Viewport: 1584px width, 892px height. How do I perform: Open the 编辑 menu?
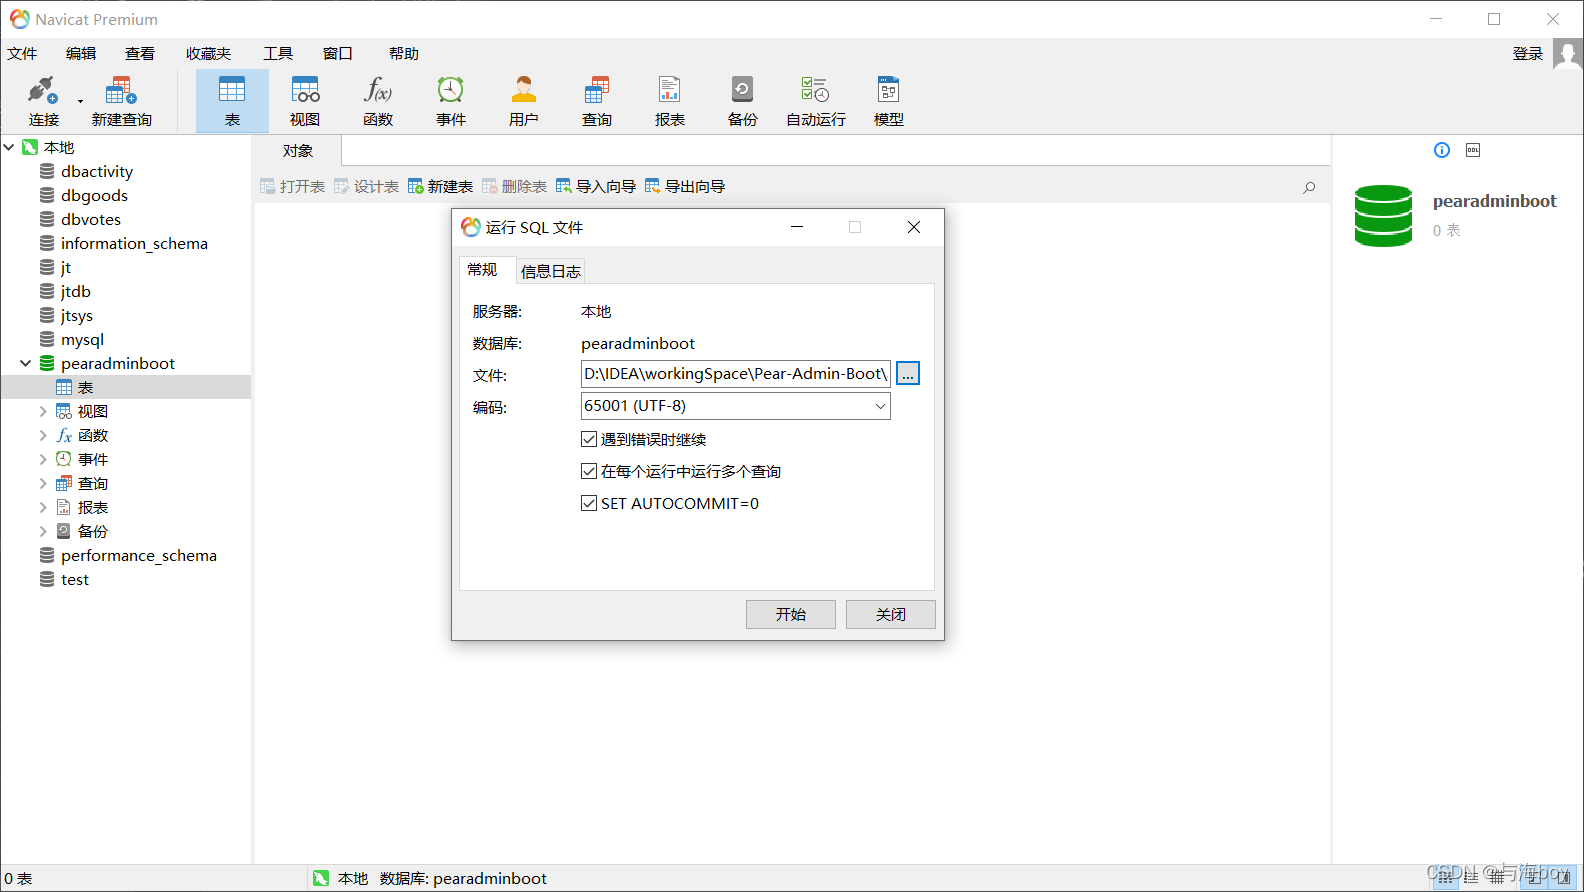pos(81,54)
